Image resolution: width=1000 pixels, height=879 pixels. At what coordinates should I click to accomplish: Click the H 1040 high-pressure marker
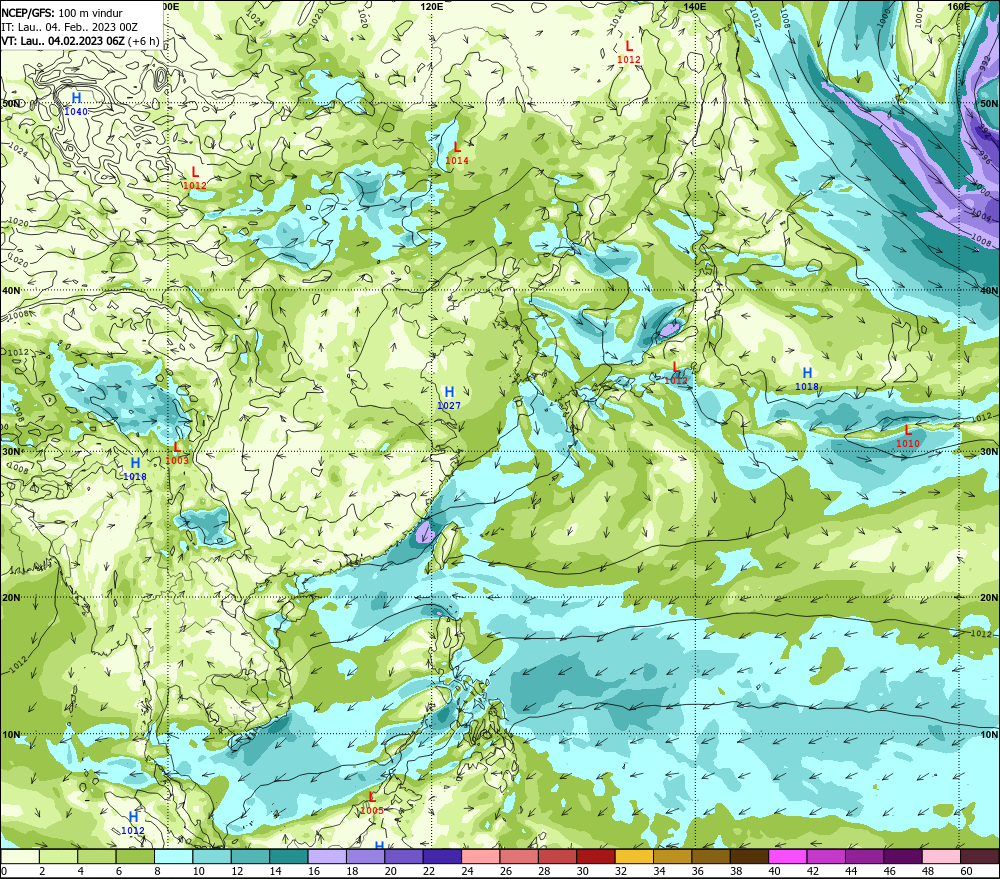[x=76, y=104]
